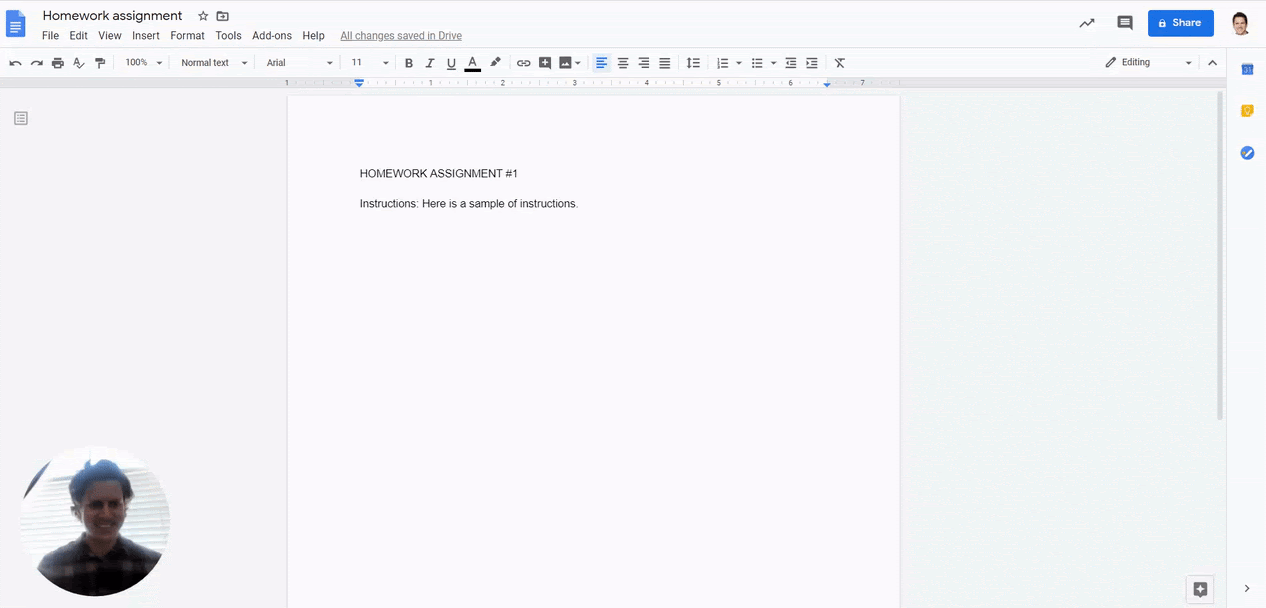Insert link using chain icon

click(x=523, y=63)
